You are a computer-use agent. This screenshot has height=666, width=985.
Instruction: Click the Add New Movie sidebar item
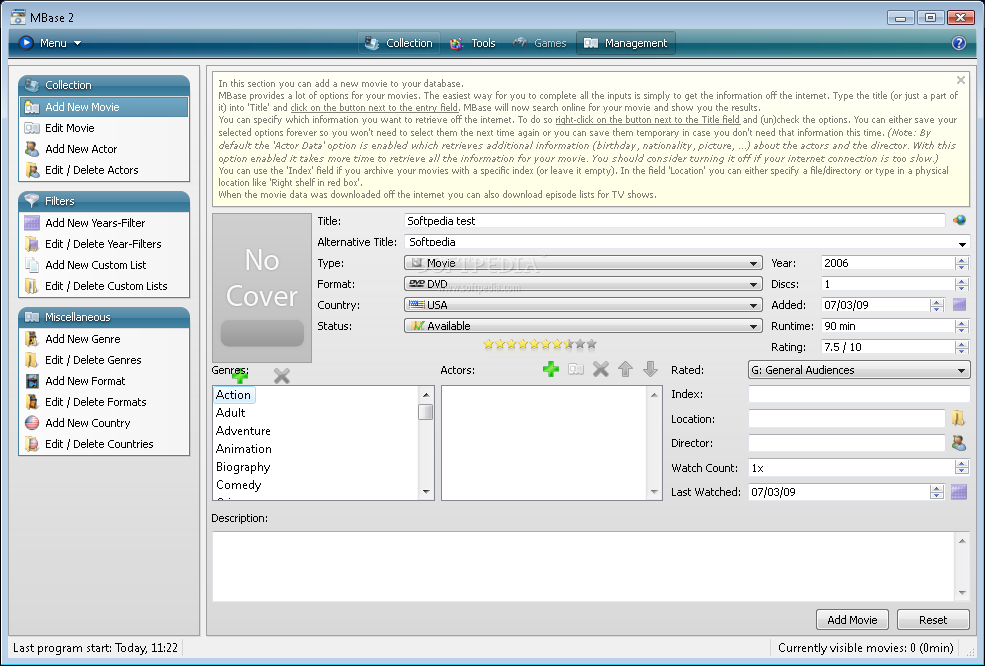click(x=104, y=107)
